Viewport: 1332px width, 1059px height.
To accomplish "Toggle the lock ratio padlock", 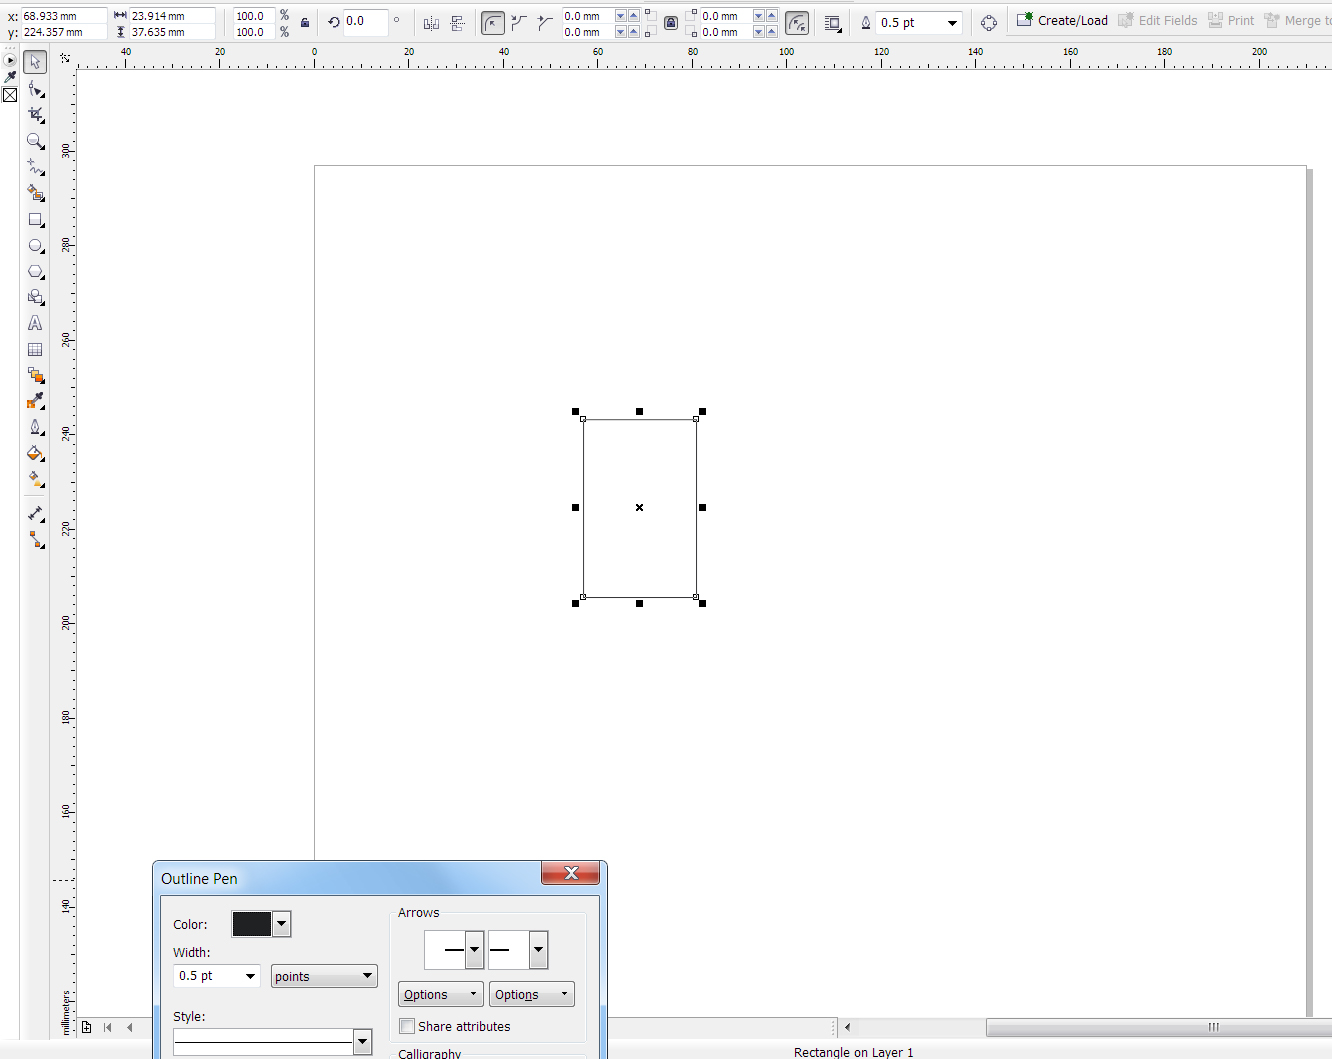I will (305, 23).
